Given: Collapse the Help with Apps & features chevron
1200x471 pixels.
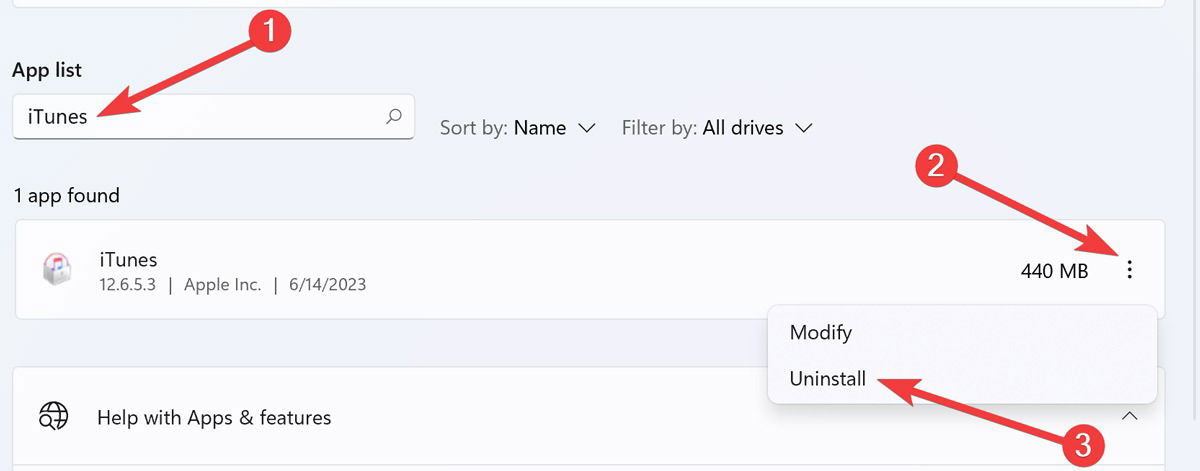Looking at the screenshot, I should coord(1129,415).
